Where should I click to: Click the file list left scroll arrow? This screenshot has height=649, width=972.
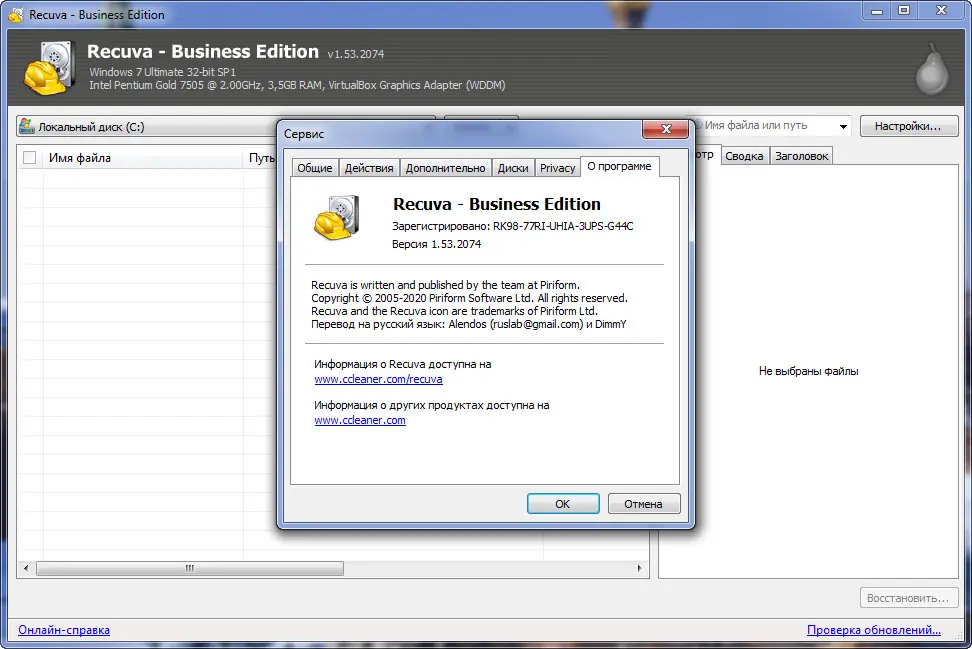25,568
